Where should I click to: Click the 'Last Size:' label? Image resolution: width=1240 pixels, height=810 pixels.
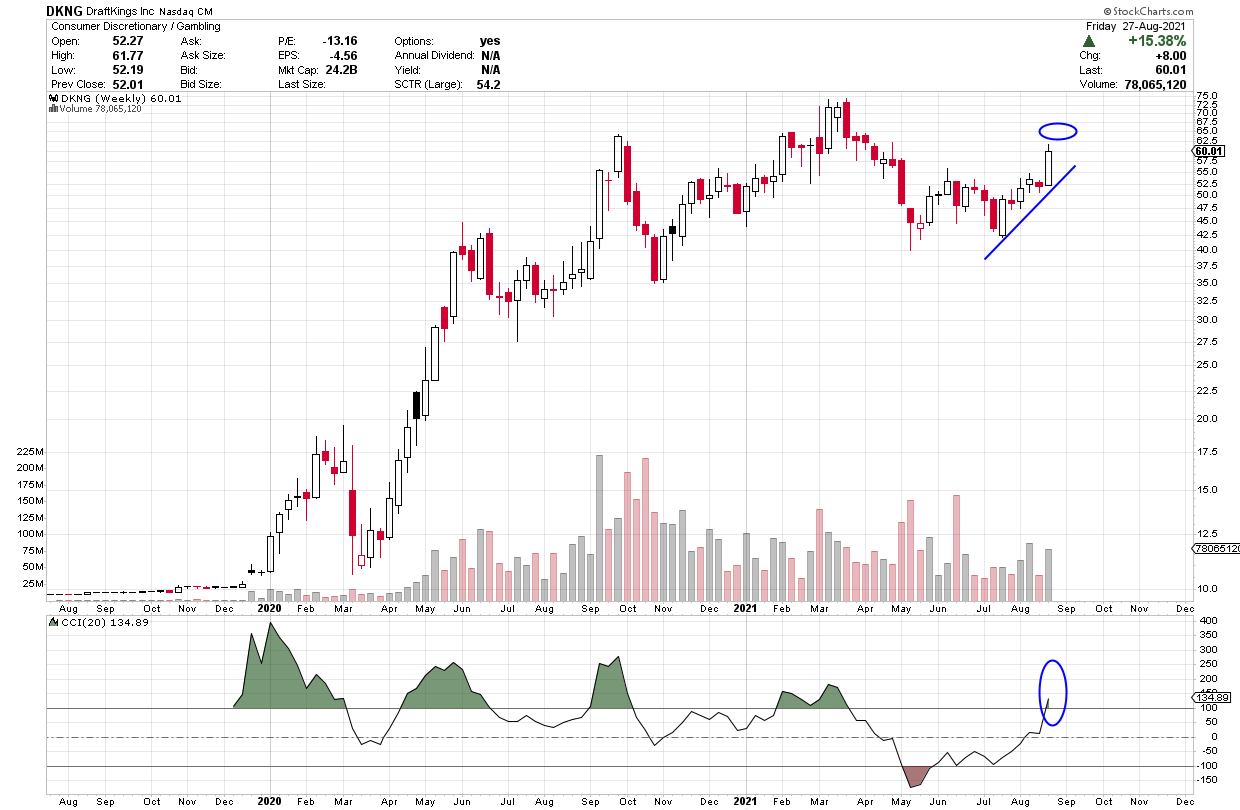pyautogui.click(x=302, y=84)
